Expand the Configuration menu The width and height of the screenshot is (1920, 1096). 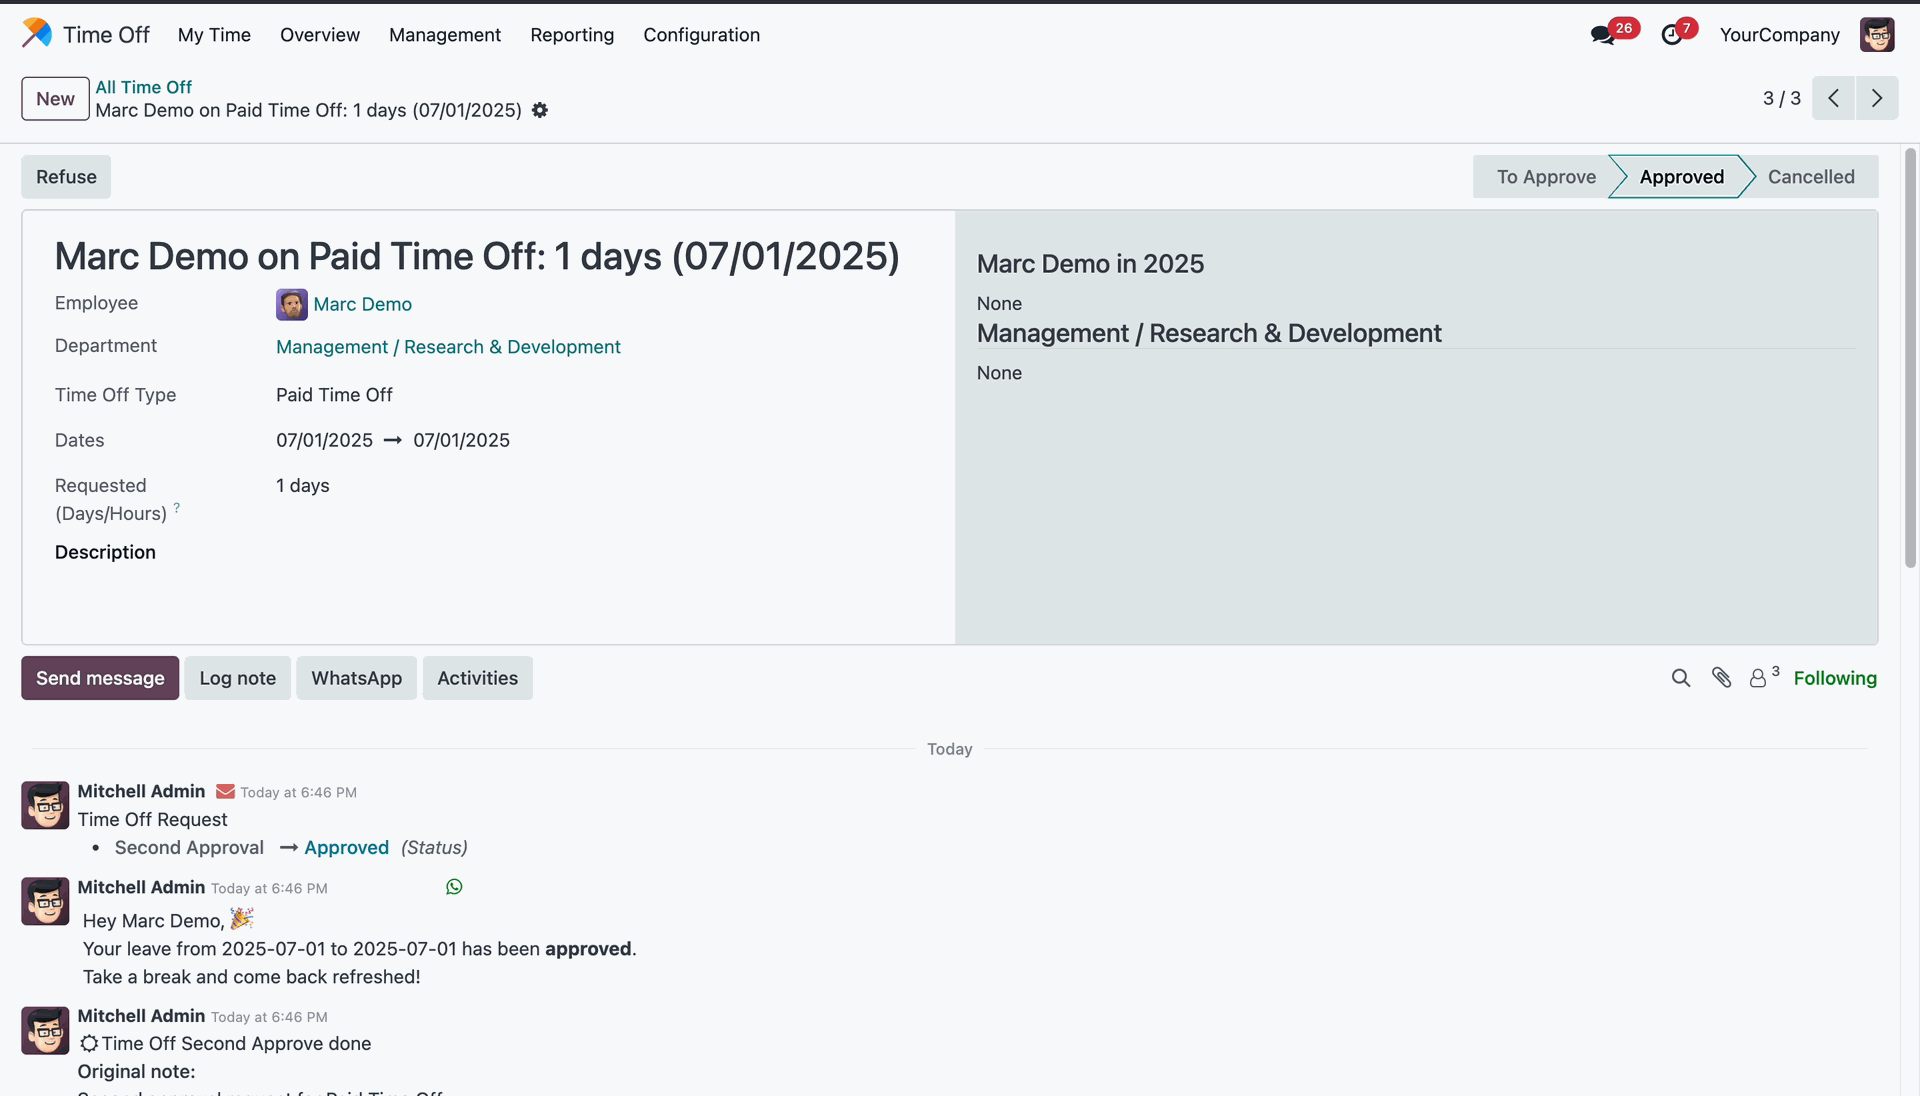(x=701, y=35)
